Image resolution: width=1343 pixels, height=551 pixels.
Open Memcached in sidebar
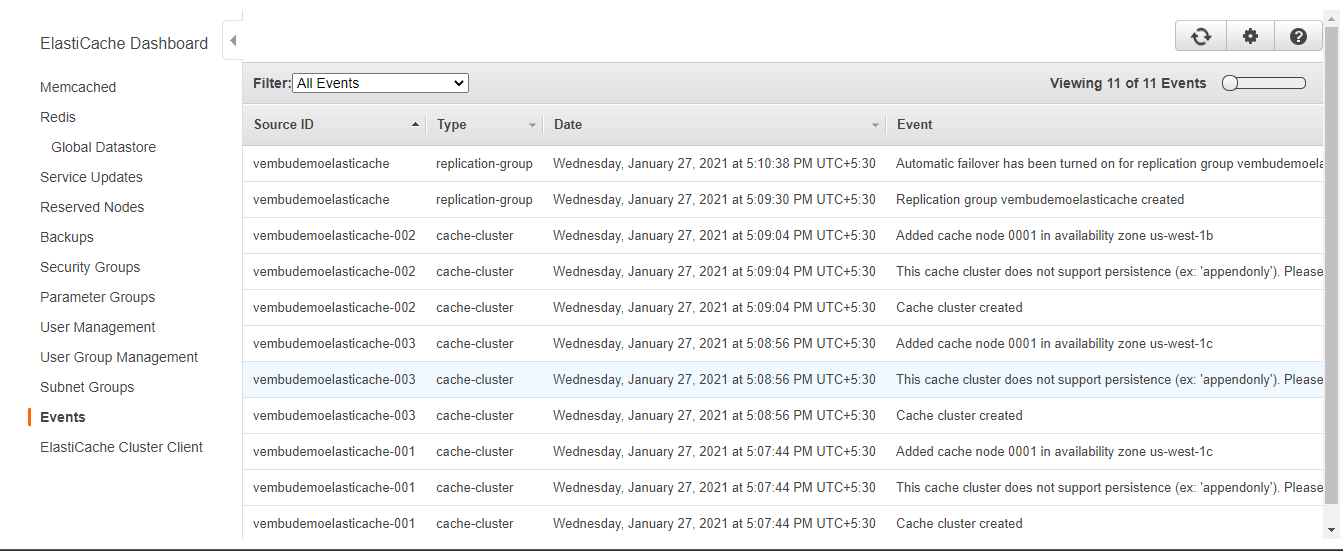tap(78, 87)
